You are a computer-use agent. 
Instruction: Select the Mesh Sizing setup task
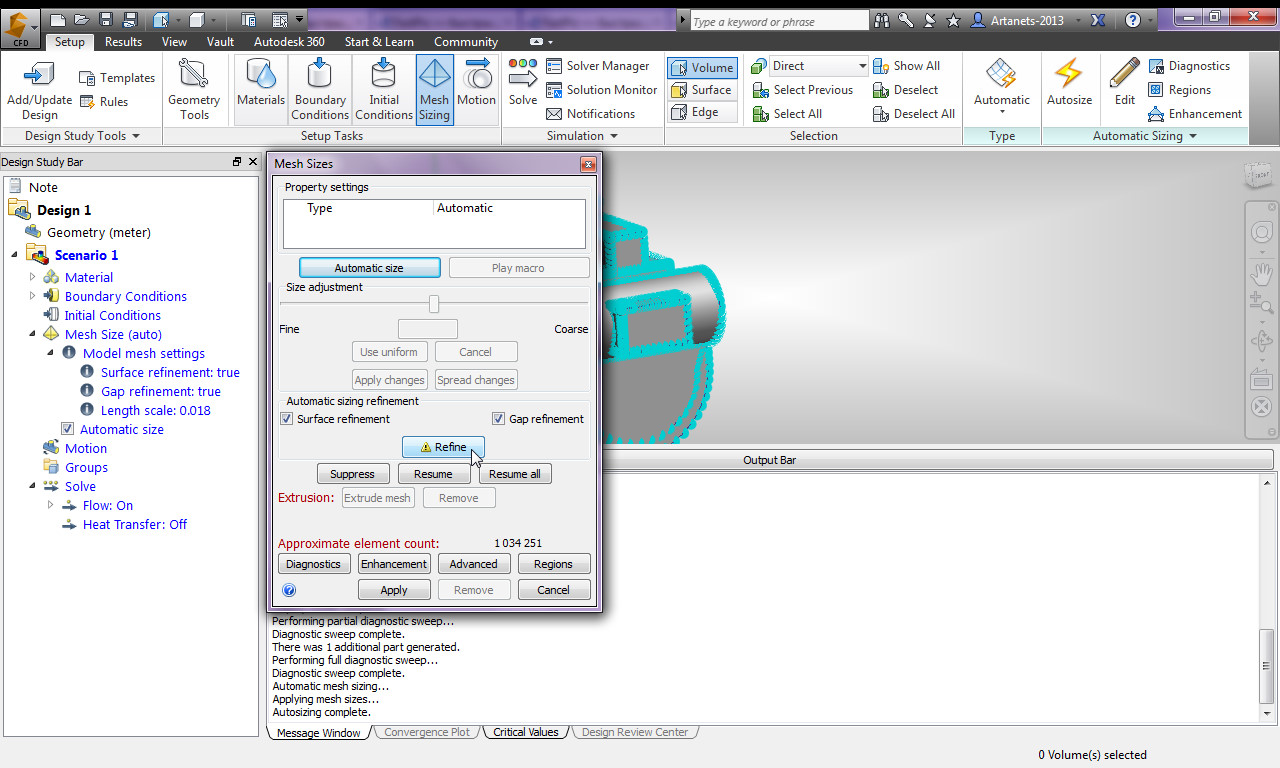point(434,89)
